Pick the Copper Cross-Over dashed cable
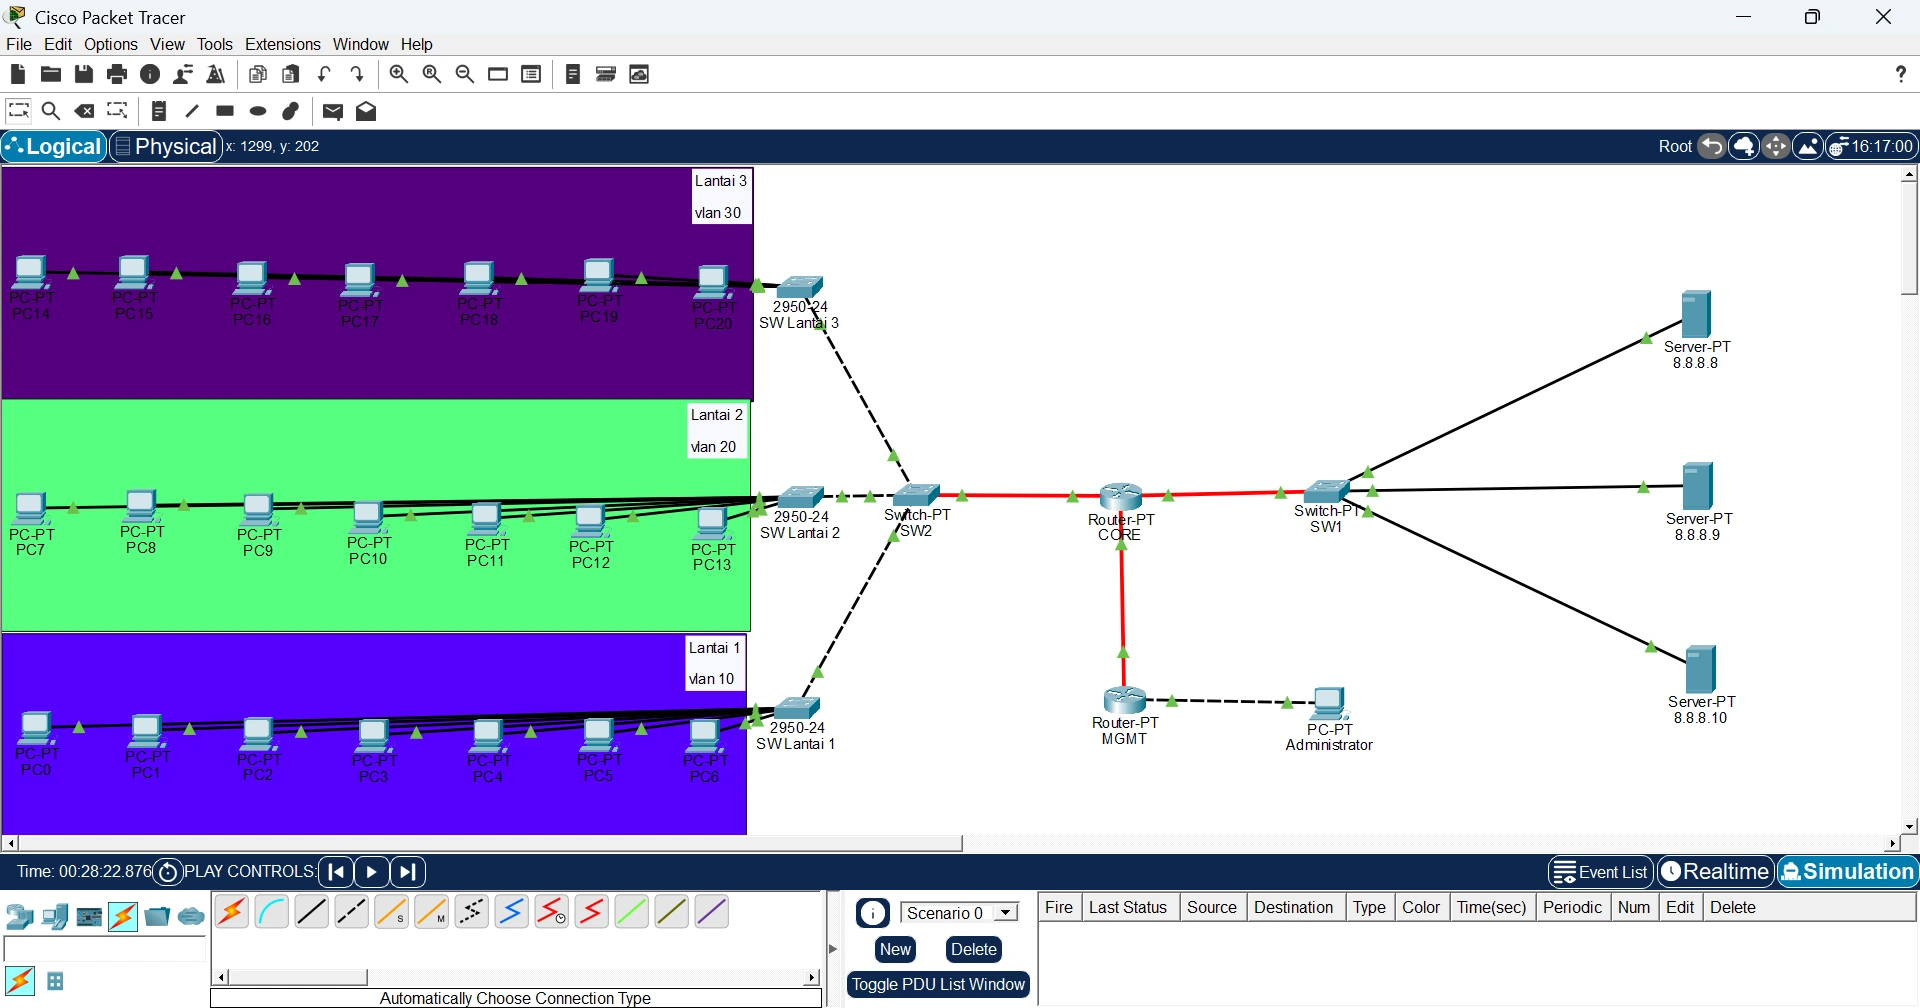The height and width of the screenshot is (1008, 1920). click(352, 912)
